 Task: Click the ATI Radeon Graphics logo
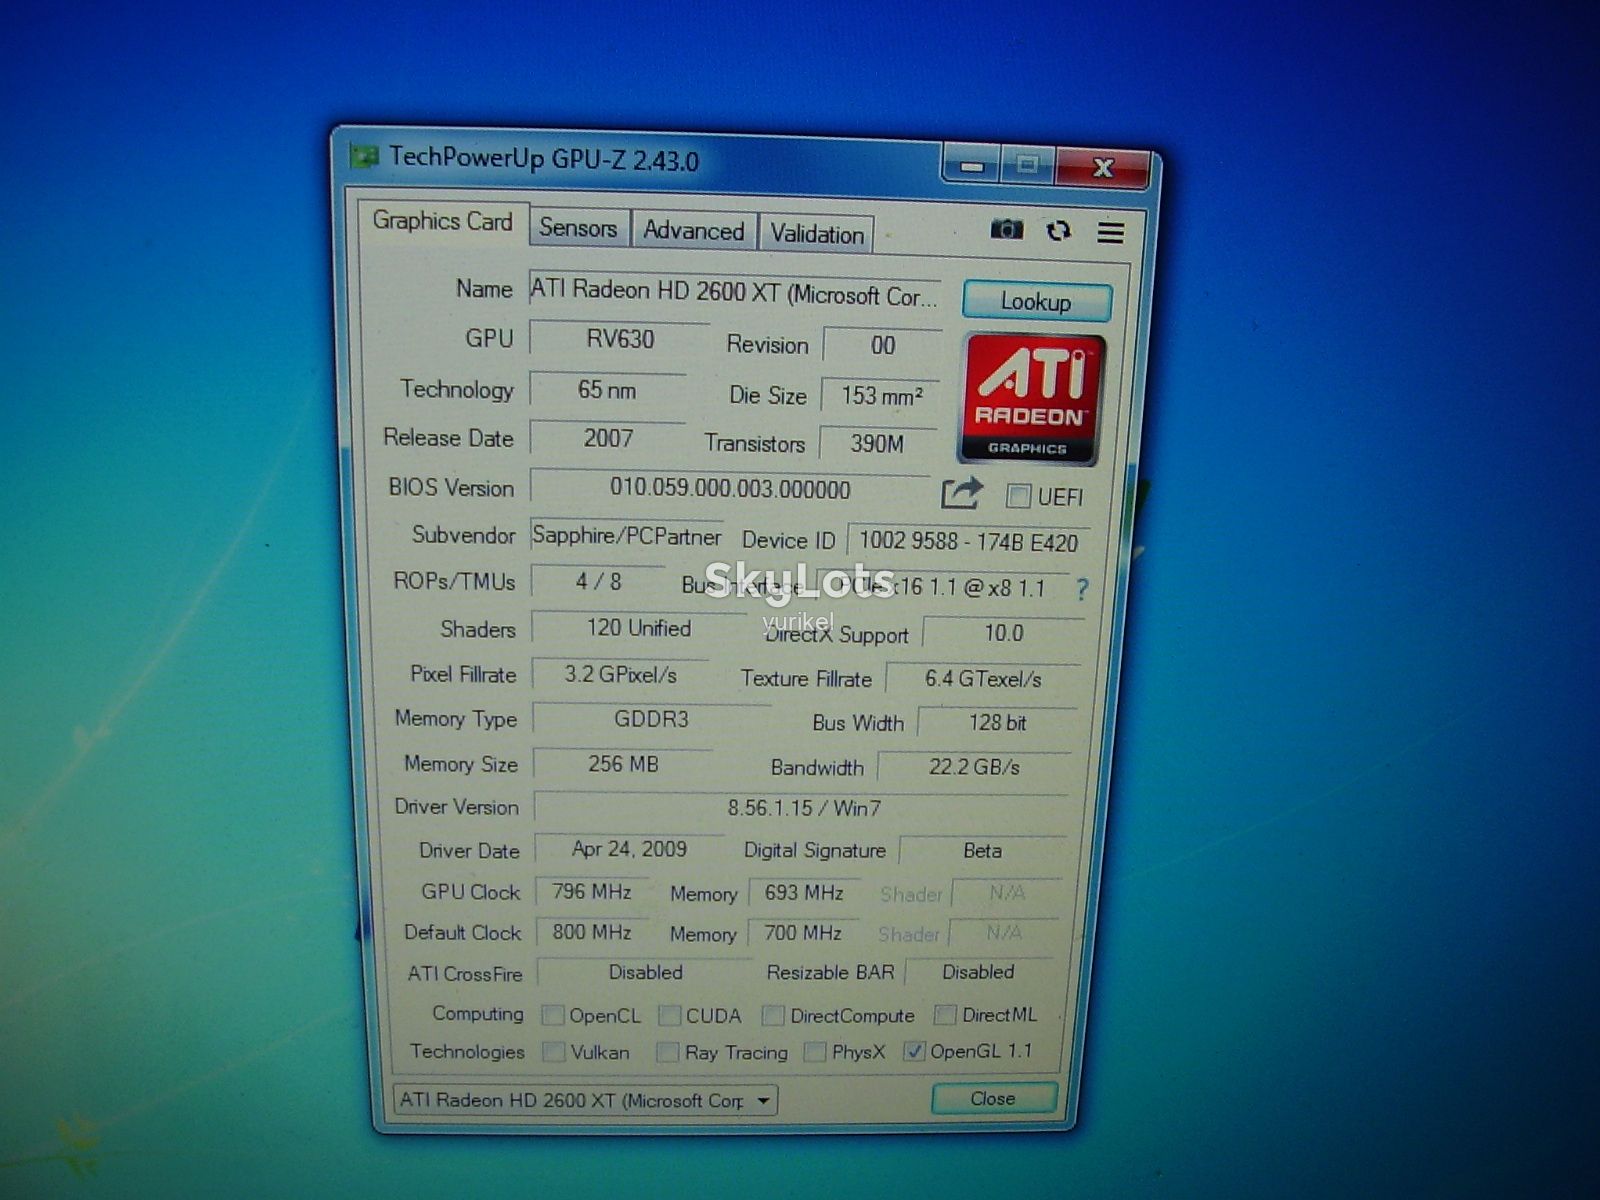(x=1032, y=400)
